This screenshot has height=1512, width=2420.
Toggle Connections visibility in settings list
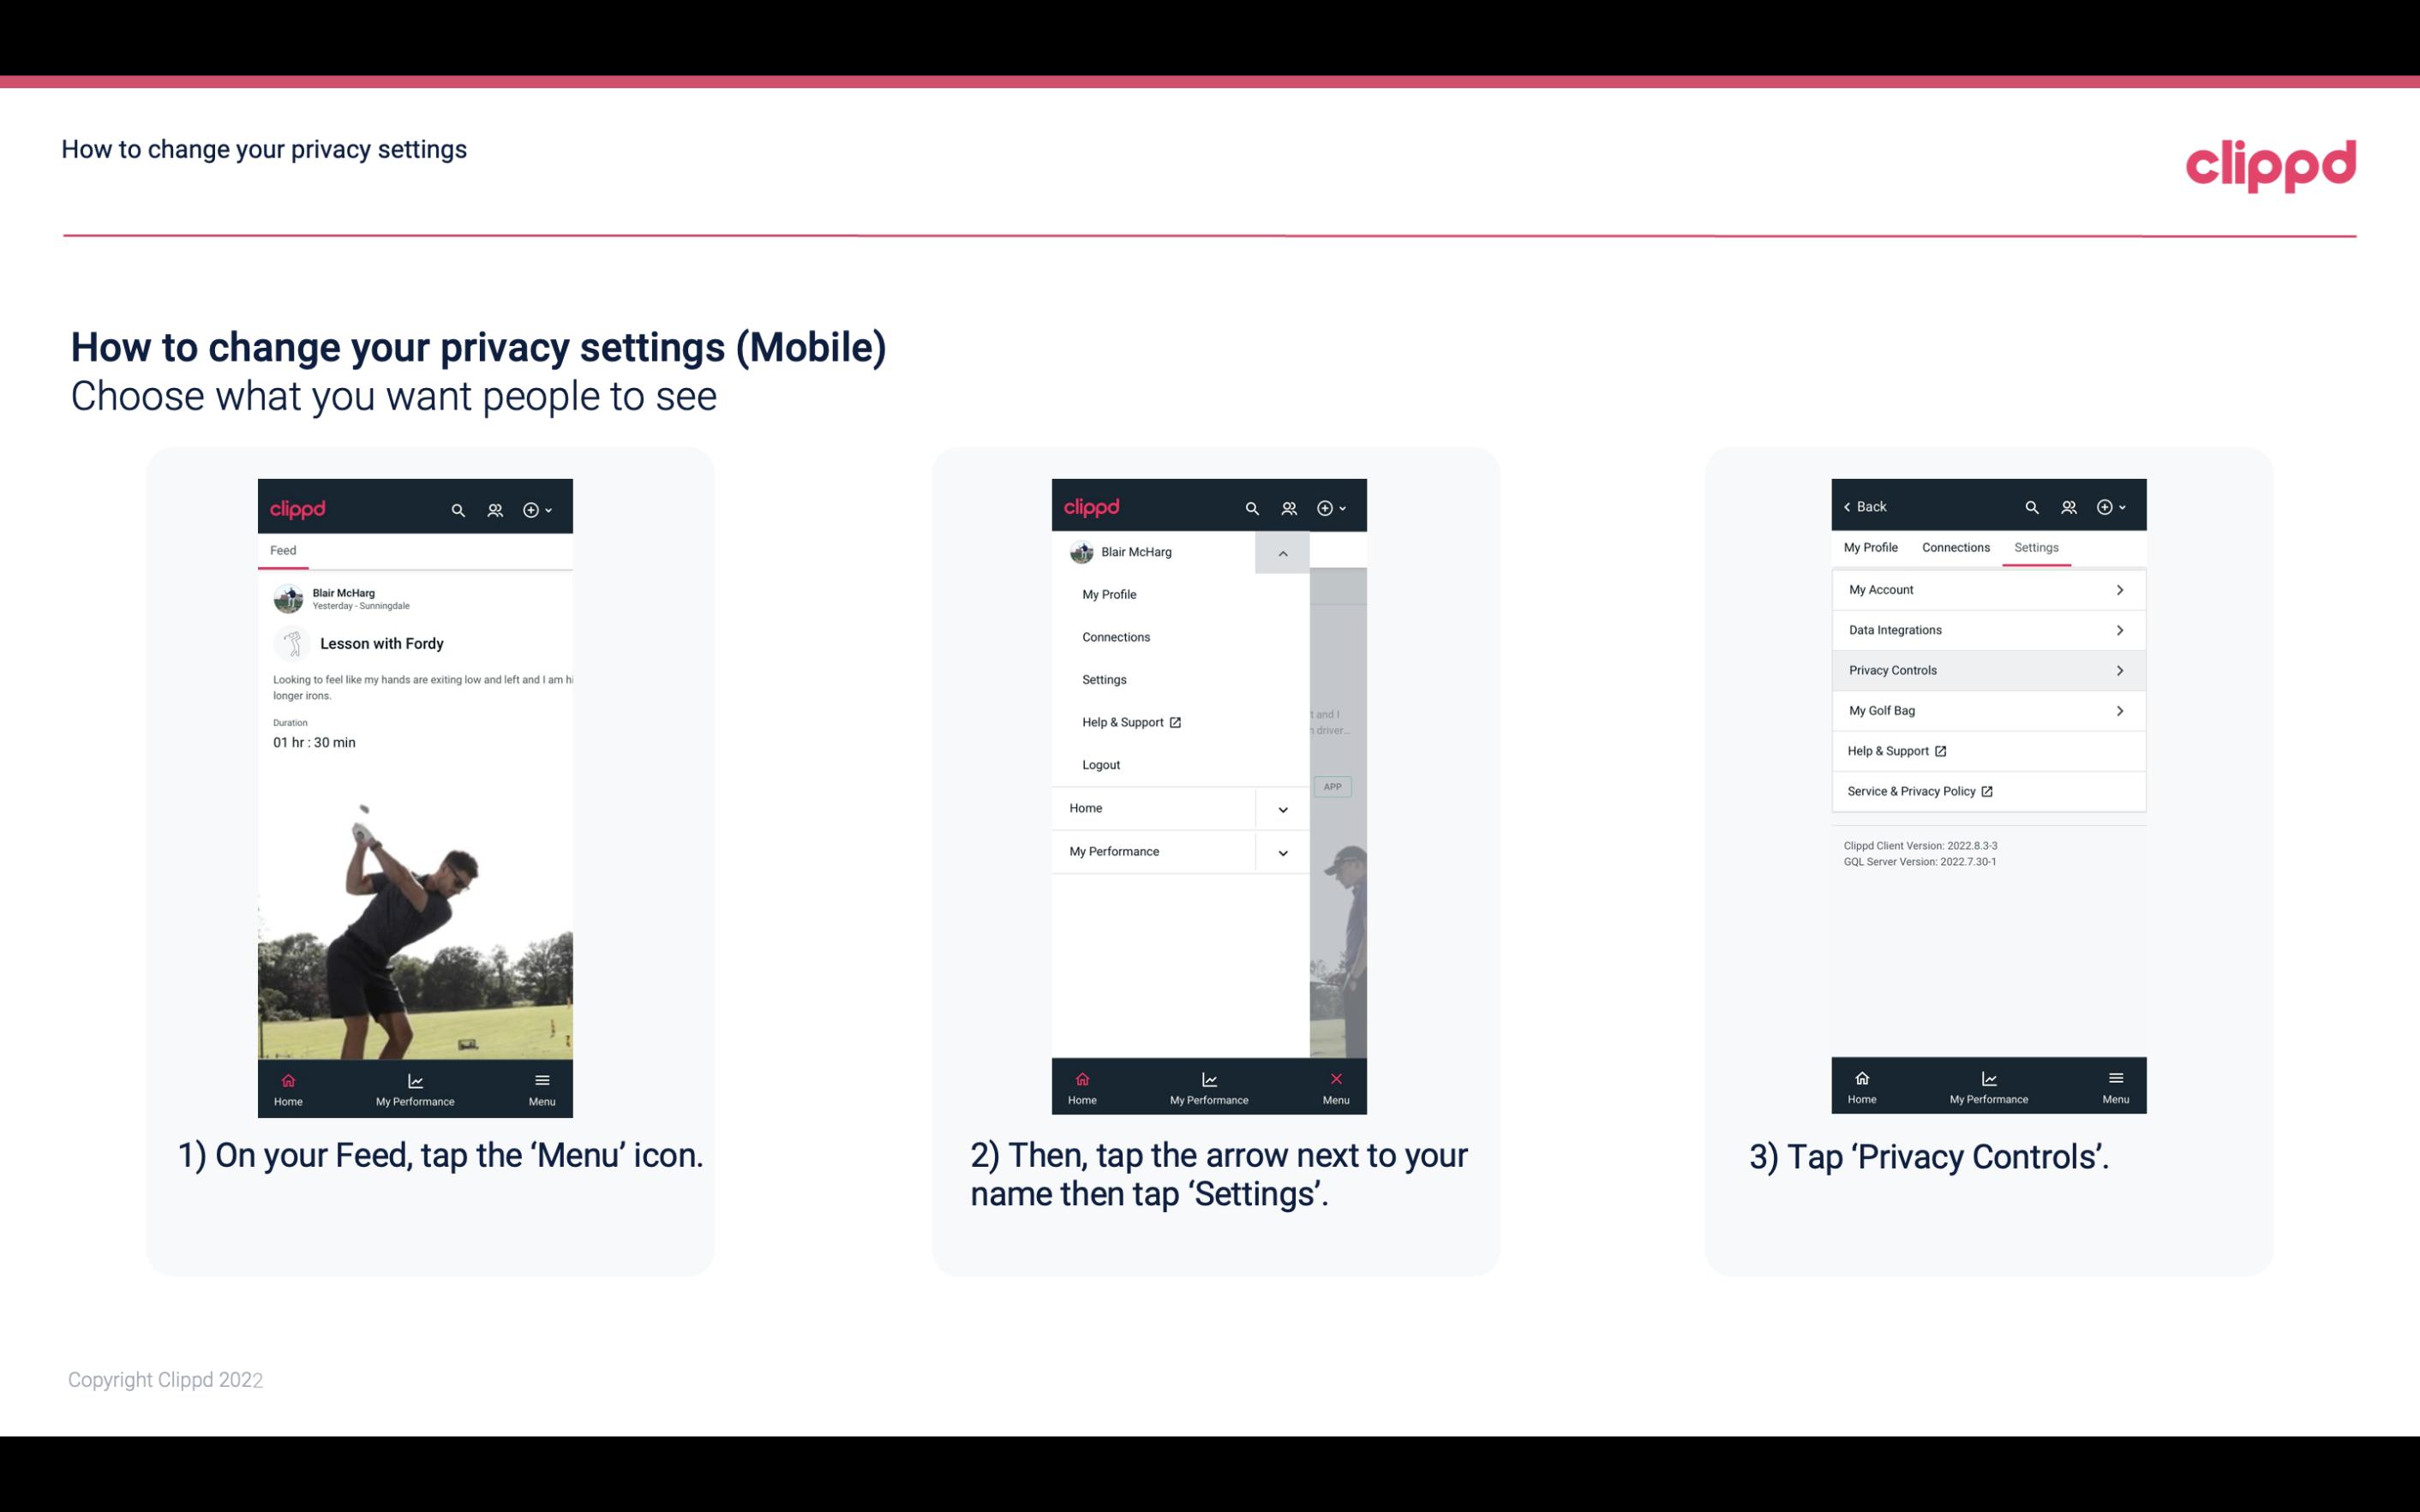pos(1953,547)
